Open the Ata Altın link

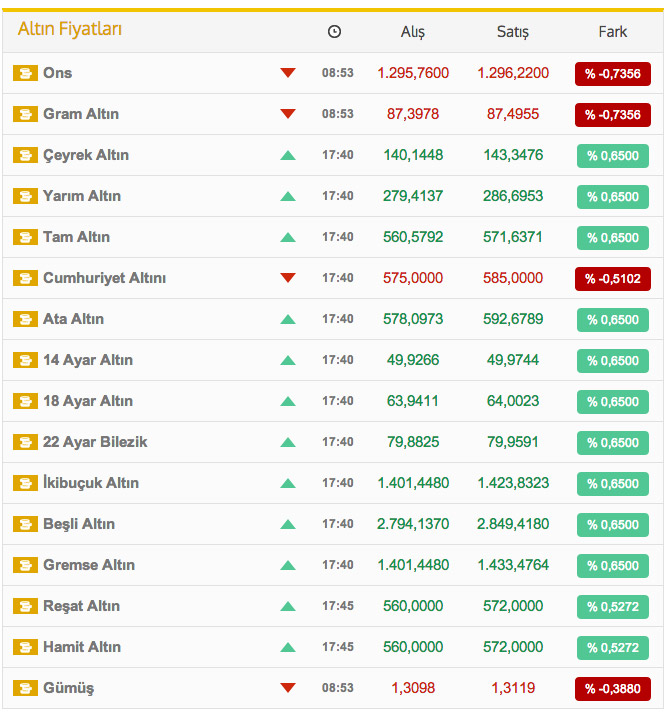pos(73,319)
